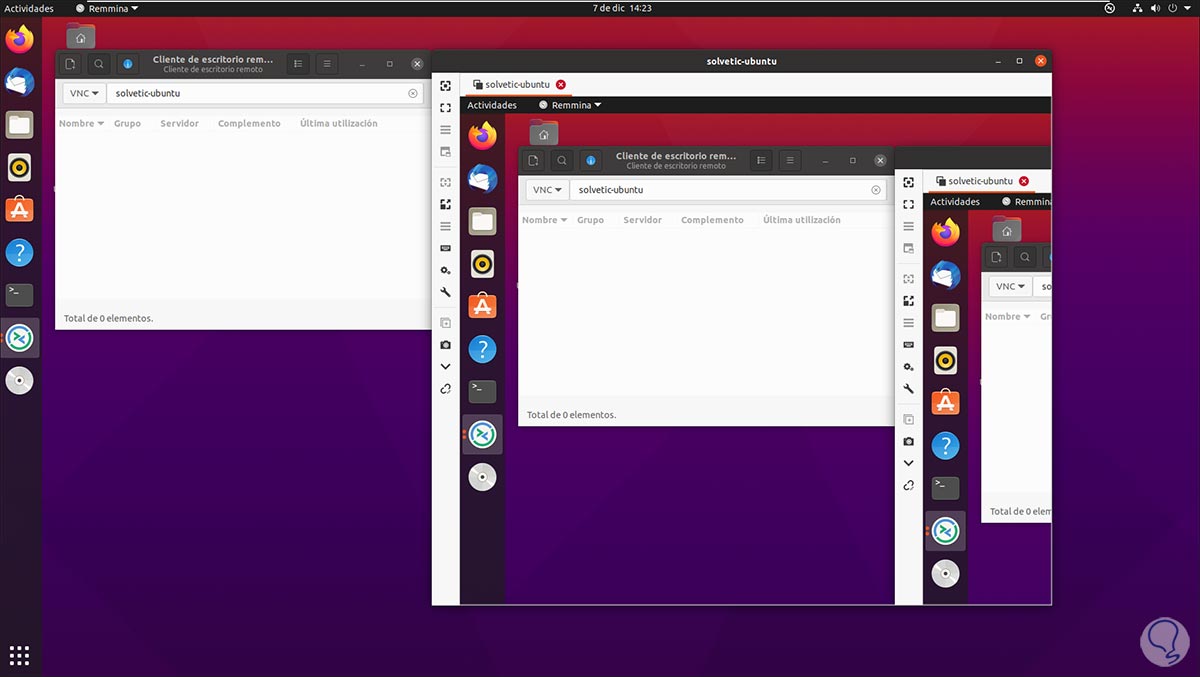Toggle list view button in remote Remmina window

pyautogui.click(x=761, y=160)
